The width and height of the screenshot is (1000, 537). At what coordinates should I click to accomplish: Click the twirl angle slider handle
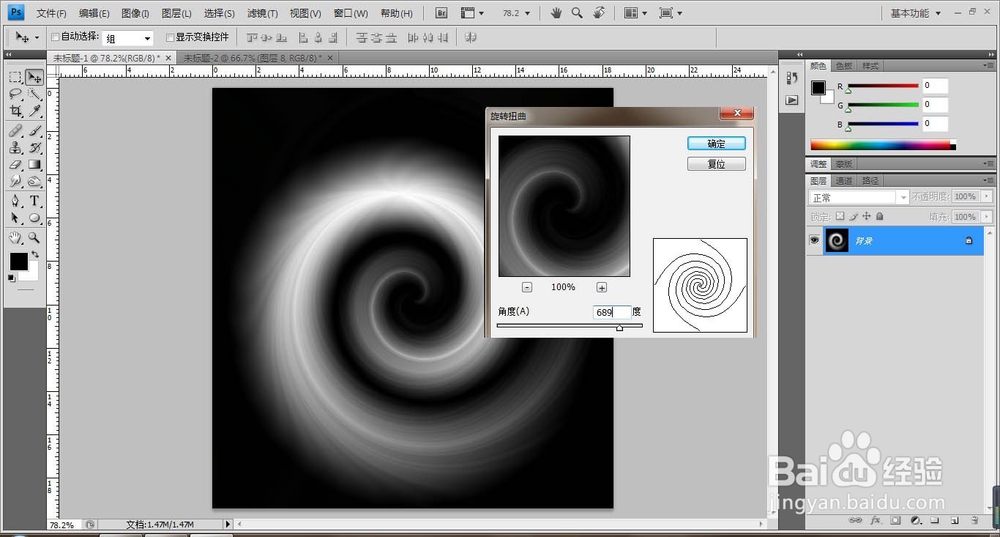pos(619,327)
